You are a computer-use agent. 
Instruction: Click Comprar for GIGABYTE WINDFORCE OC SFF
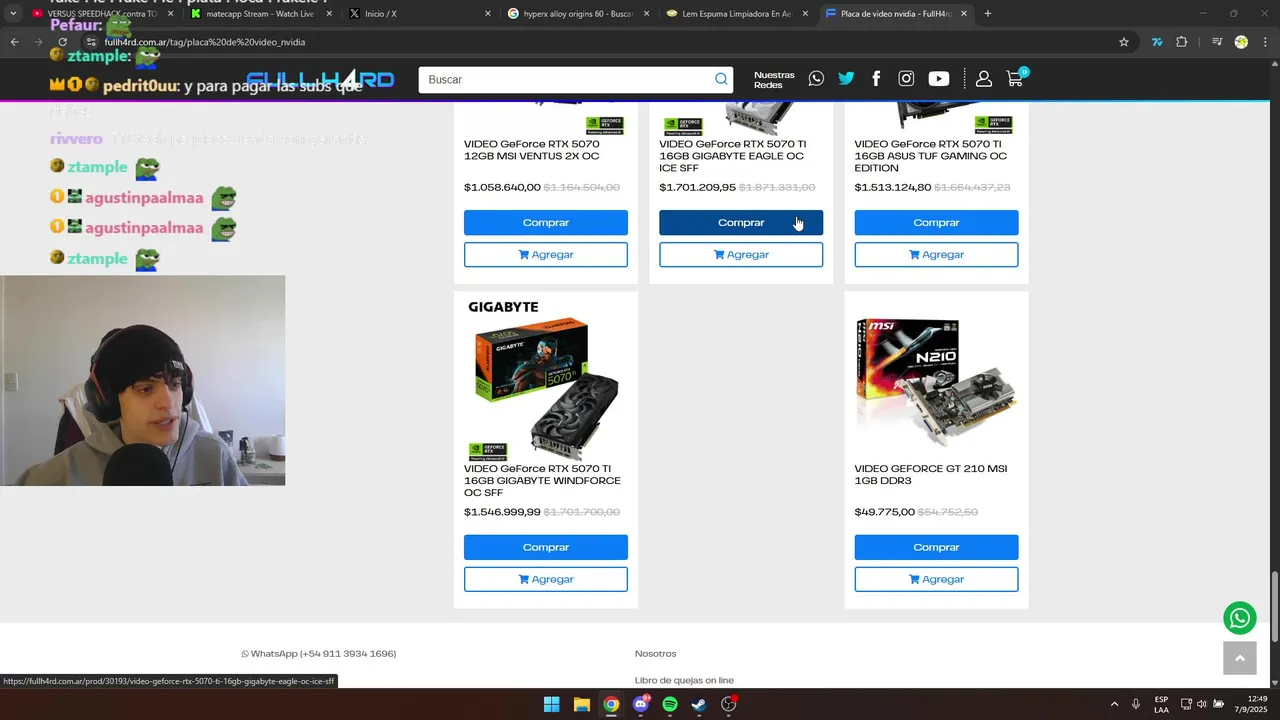click(x=546, y=548)
